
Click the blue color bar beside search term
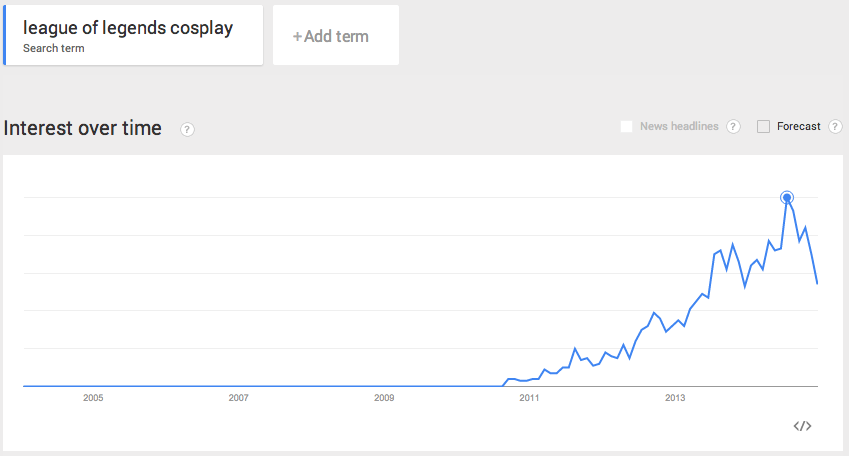point(5,36)
